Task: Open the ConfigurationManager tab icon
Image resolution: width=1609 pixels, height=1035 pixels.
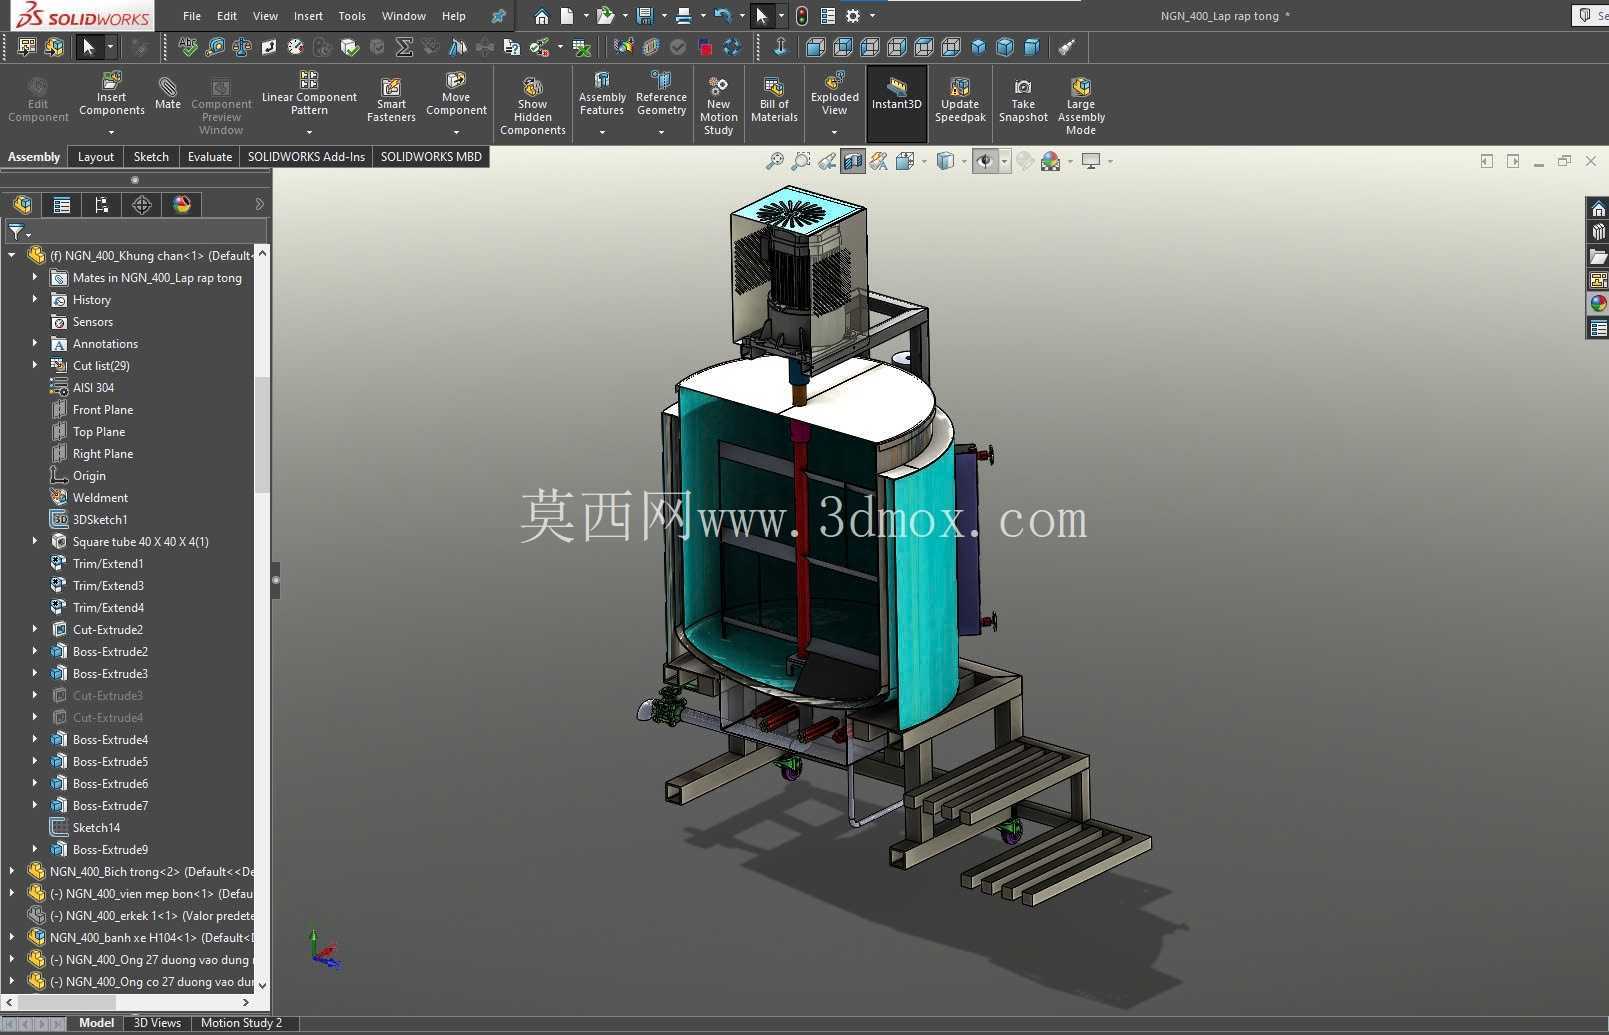Action: click(102, 205)
